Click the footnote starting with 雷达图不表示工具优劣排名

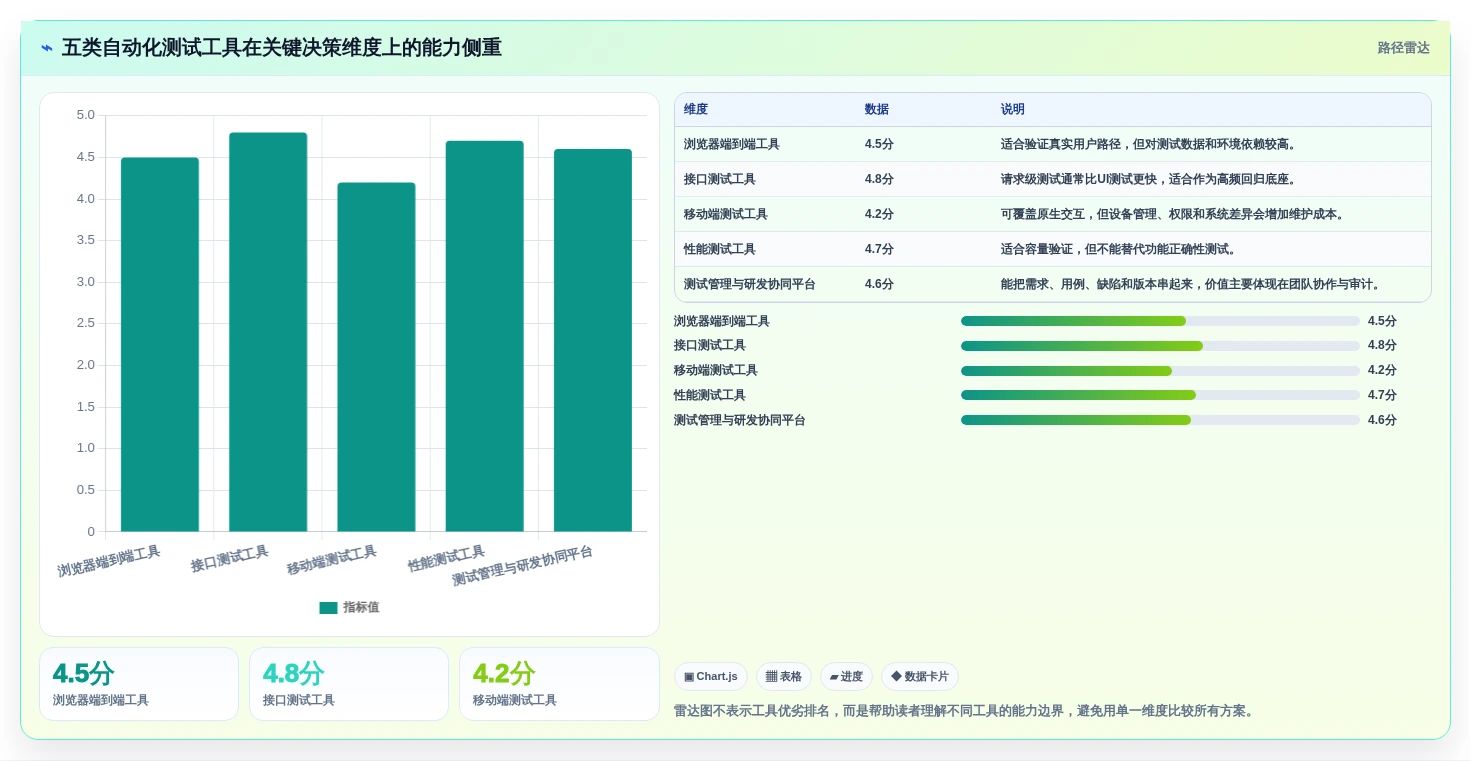click(967, 711)
